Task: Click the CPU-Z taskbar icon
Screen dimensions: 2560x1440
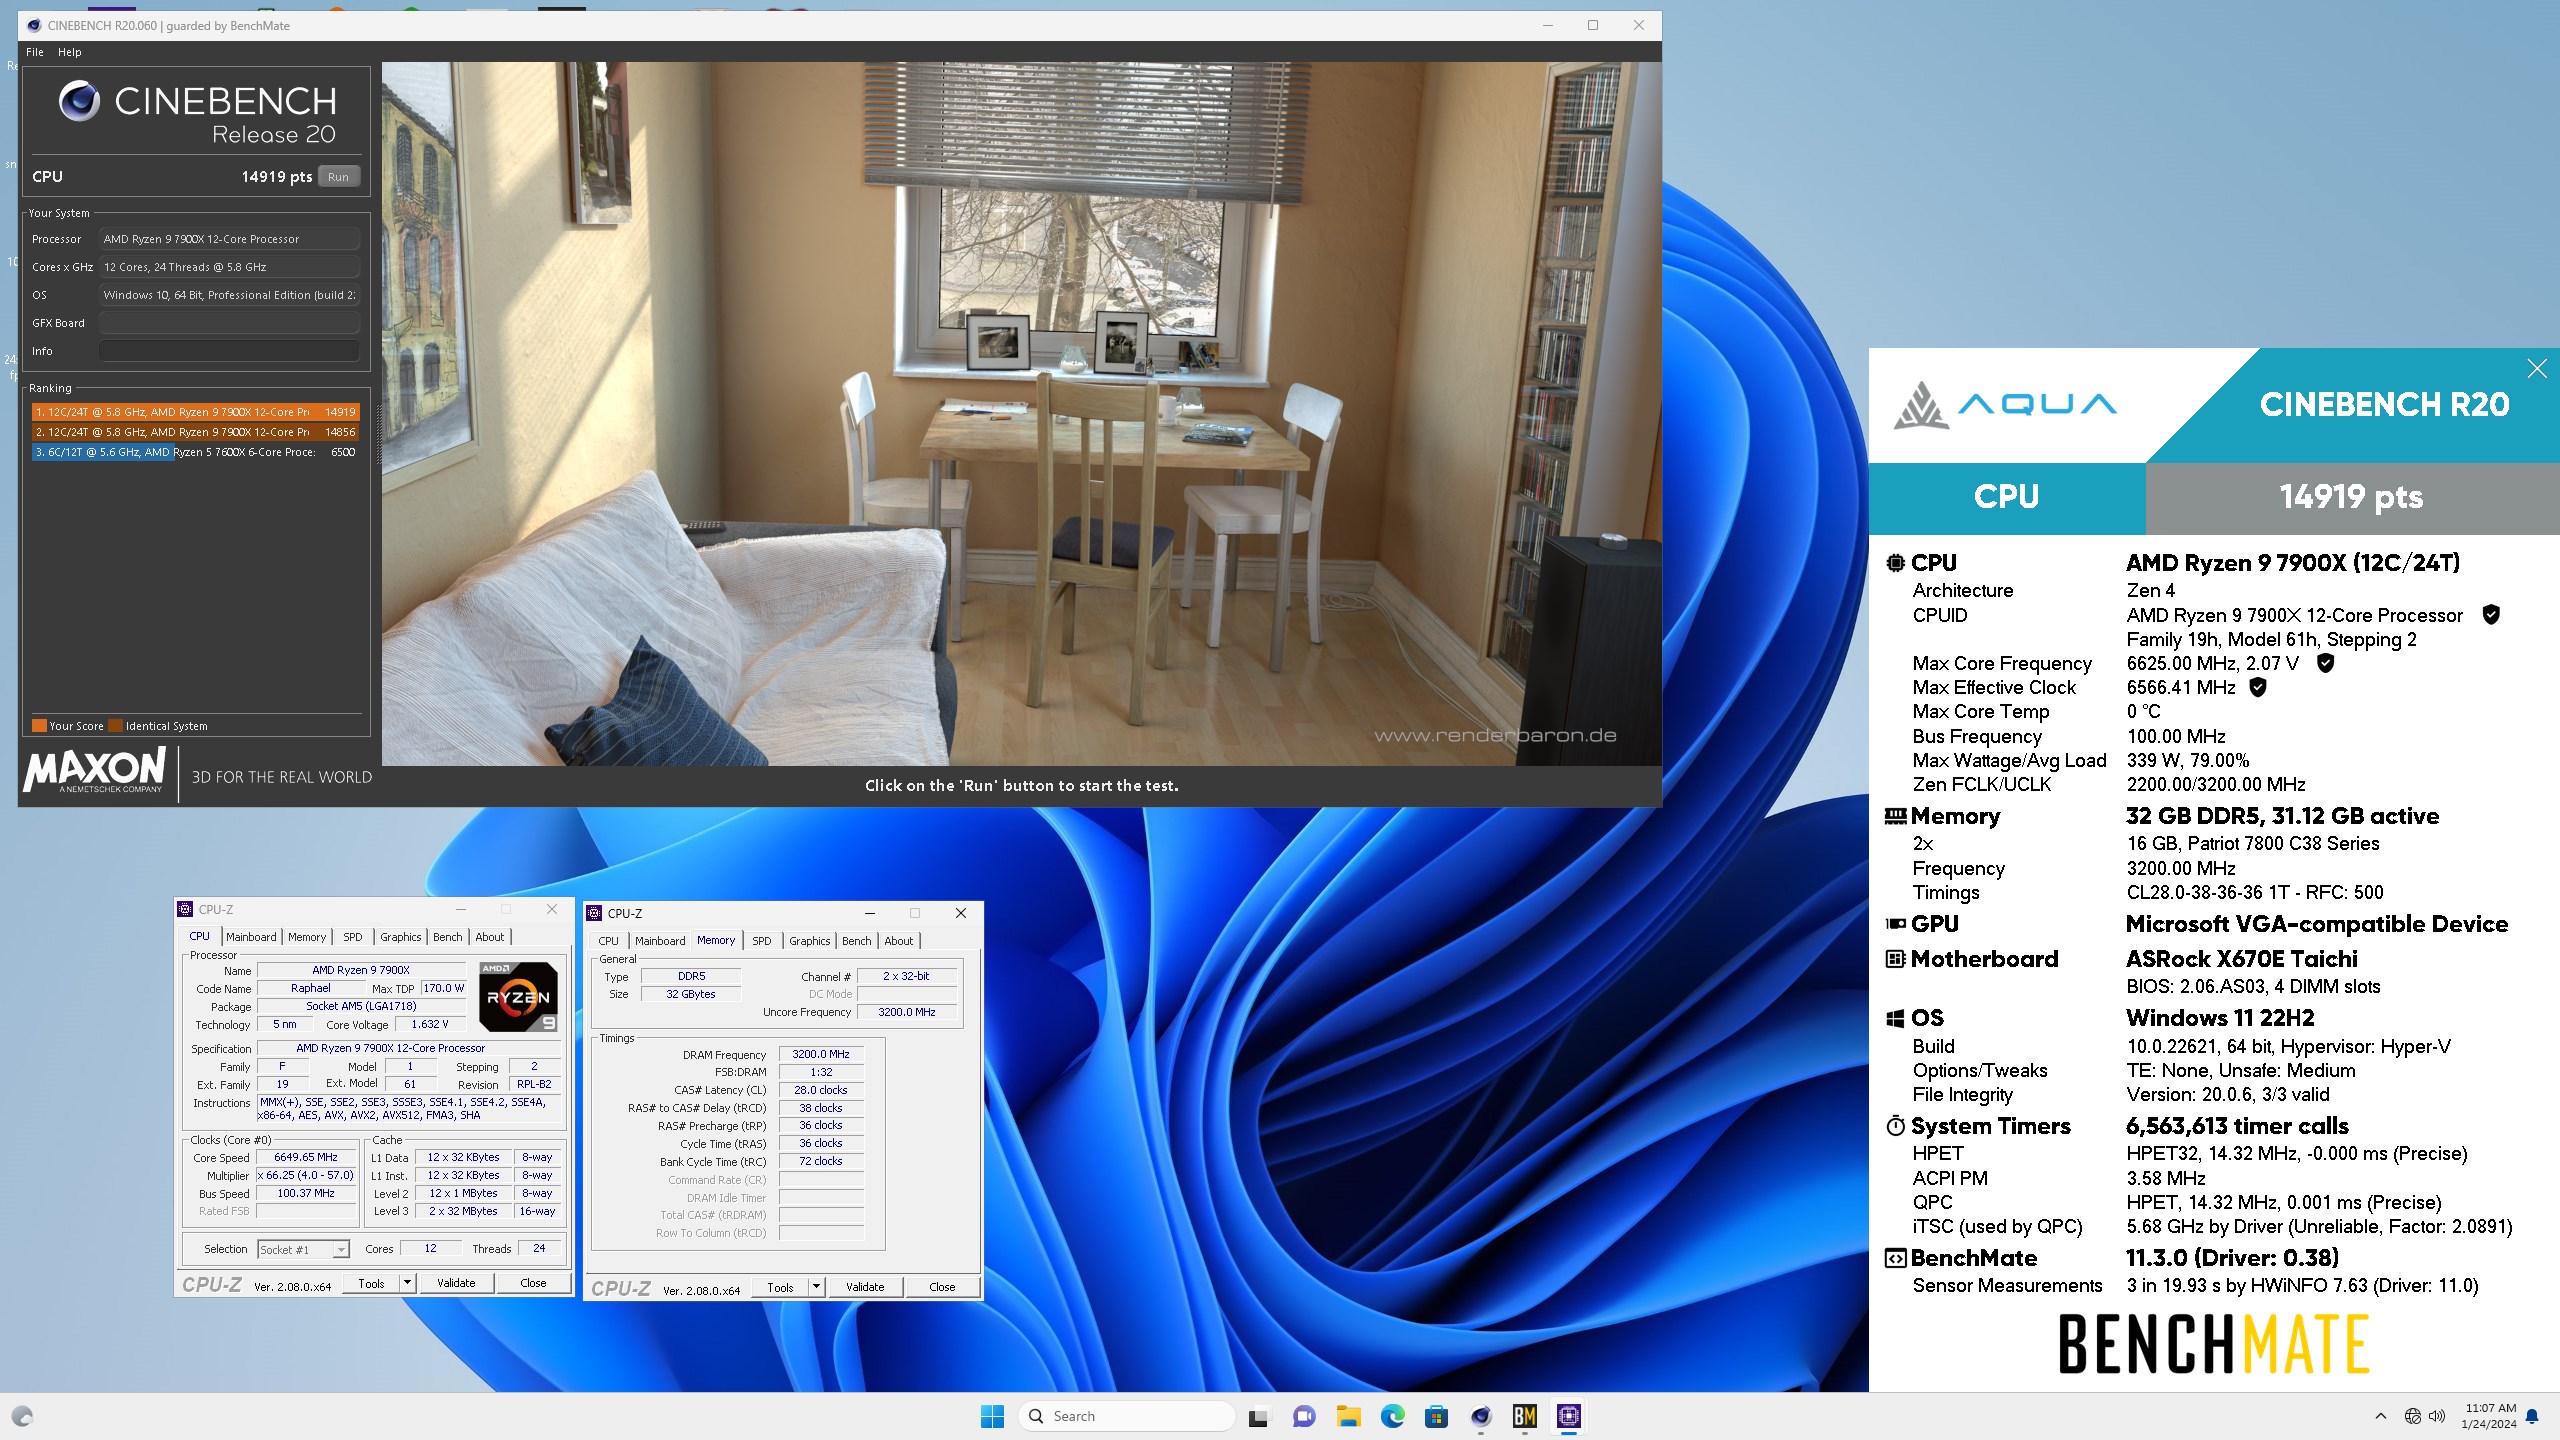Action: tap(1568, 1416)
